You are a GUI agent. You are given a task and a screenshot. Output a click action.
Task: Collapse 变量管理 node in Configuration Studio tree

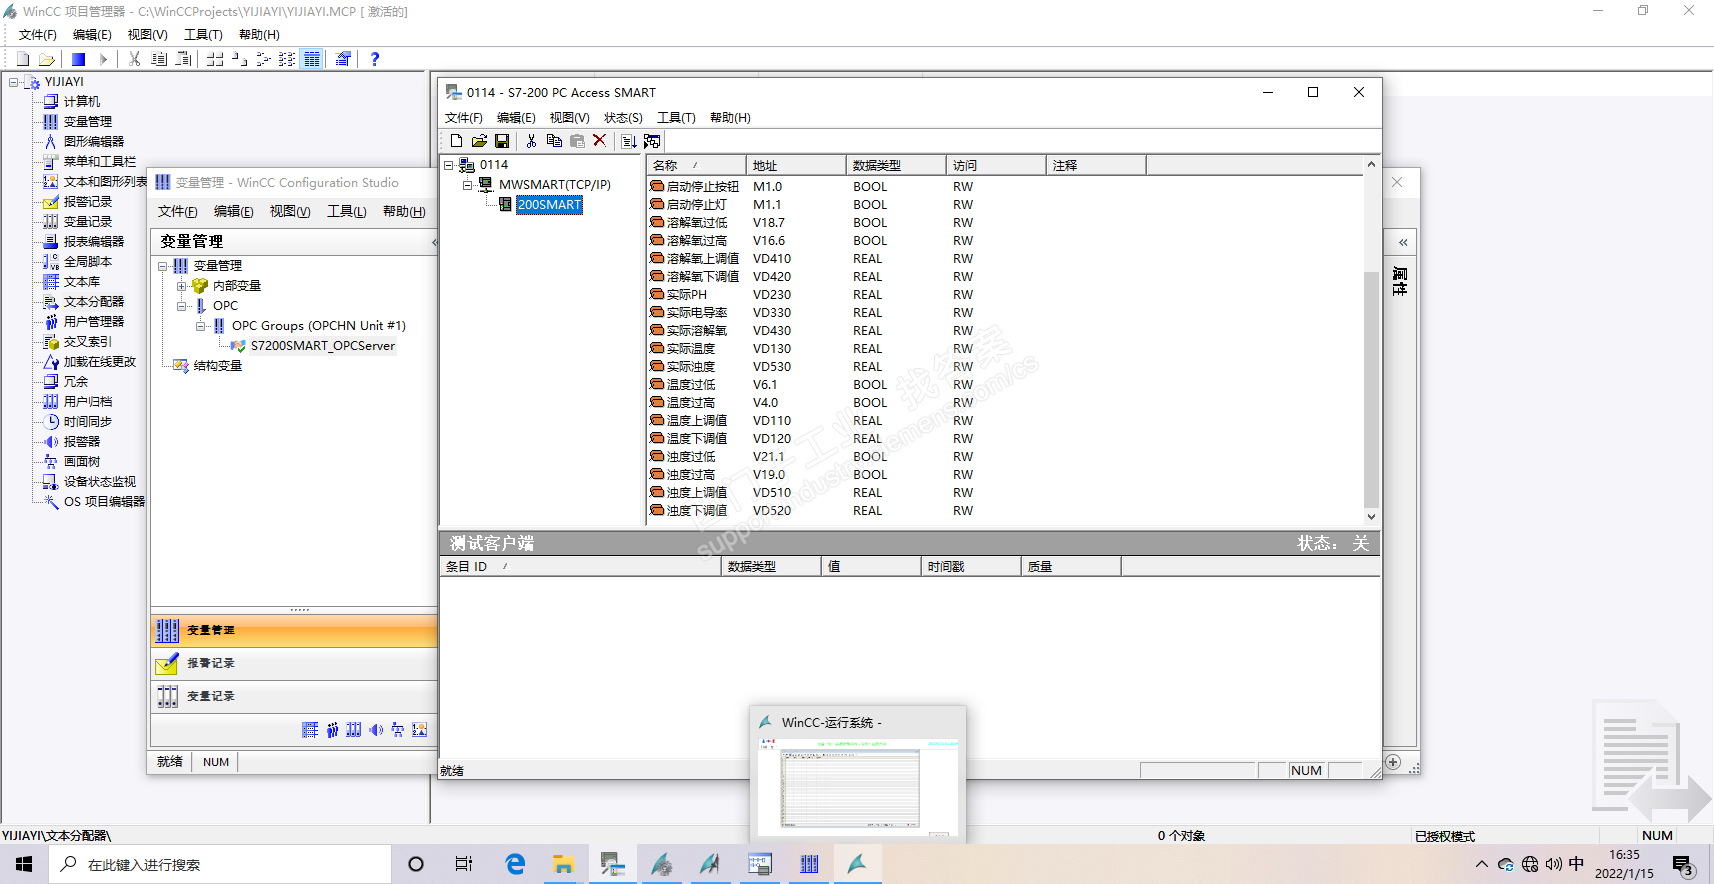(163, 266)
